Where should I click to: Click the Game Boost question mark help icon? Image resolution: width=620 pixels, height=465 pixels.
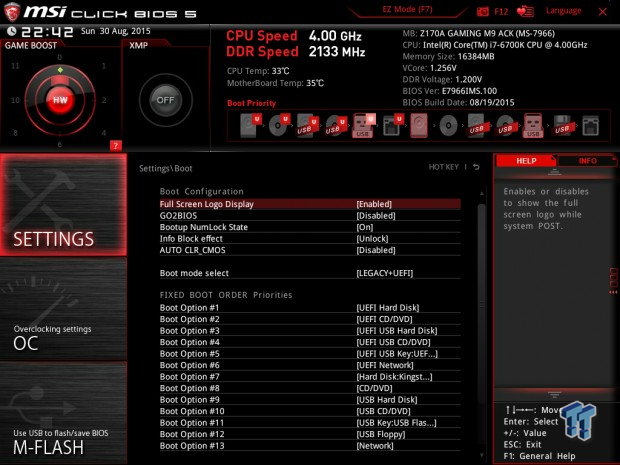pyautogui.click(x=115, y=146)
